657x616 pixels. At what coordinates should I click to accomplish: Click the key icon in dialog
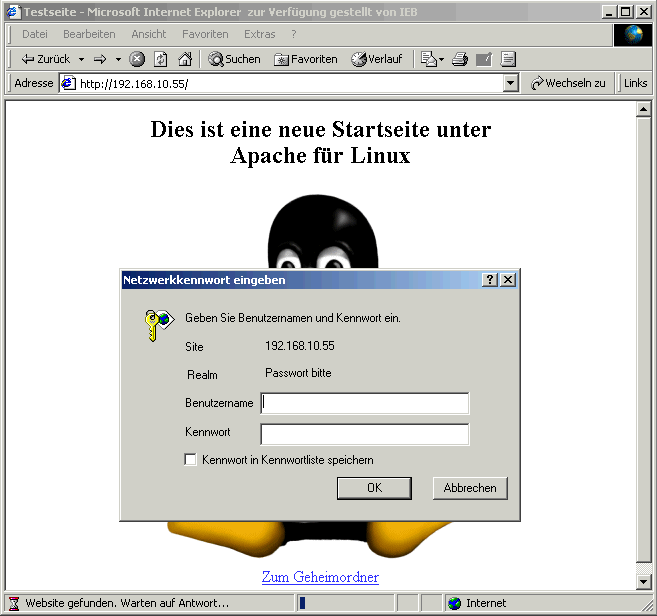click(x=158, y=325)
